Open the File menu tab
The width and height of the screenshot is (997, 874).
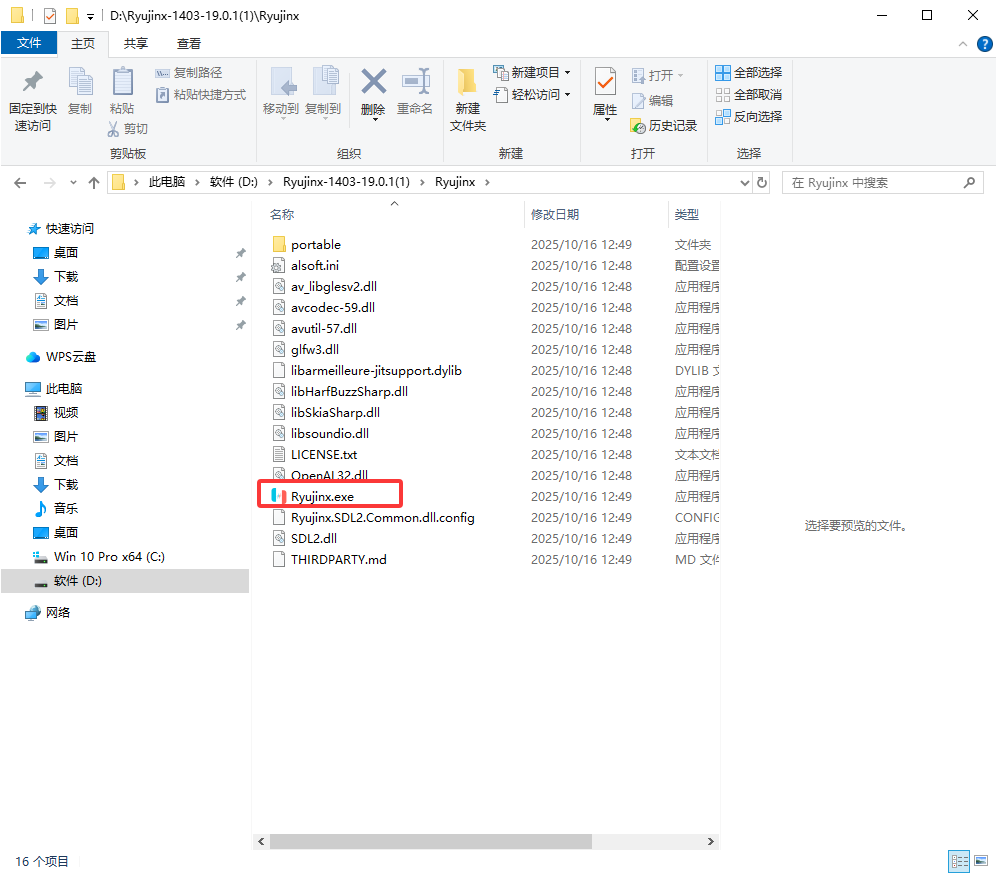pos(29,43)
